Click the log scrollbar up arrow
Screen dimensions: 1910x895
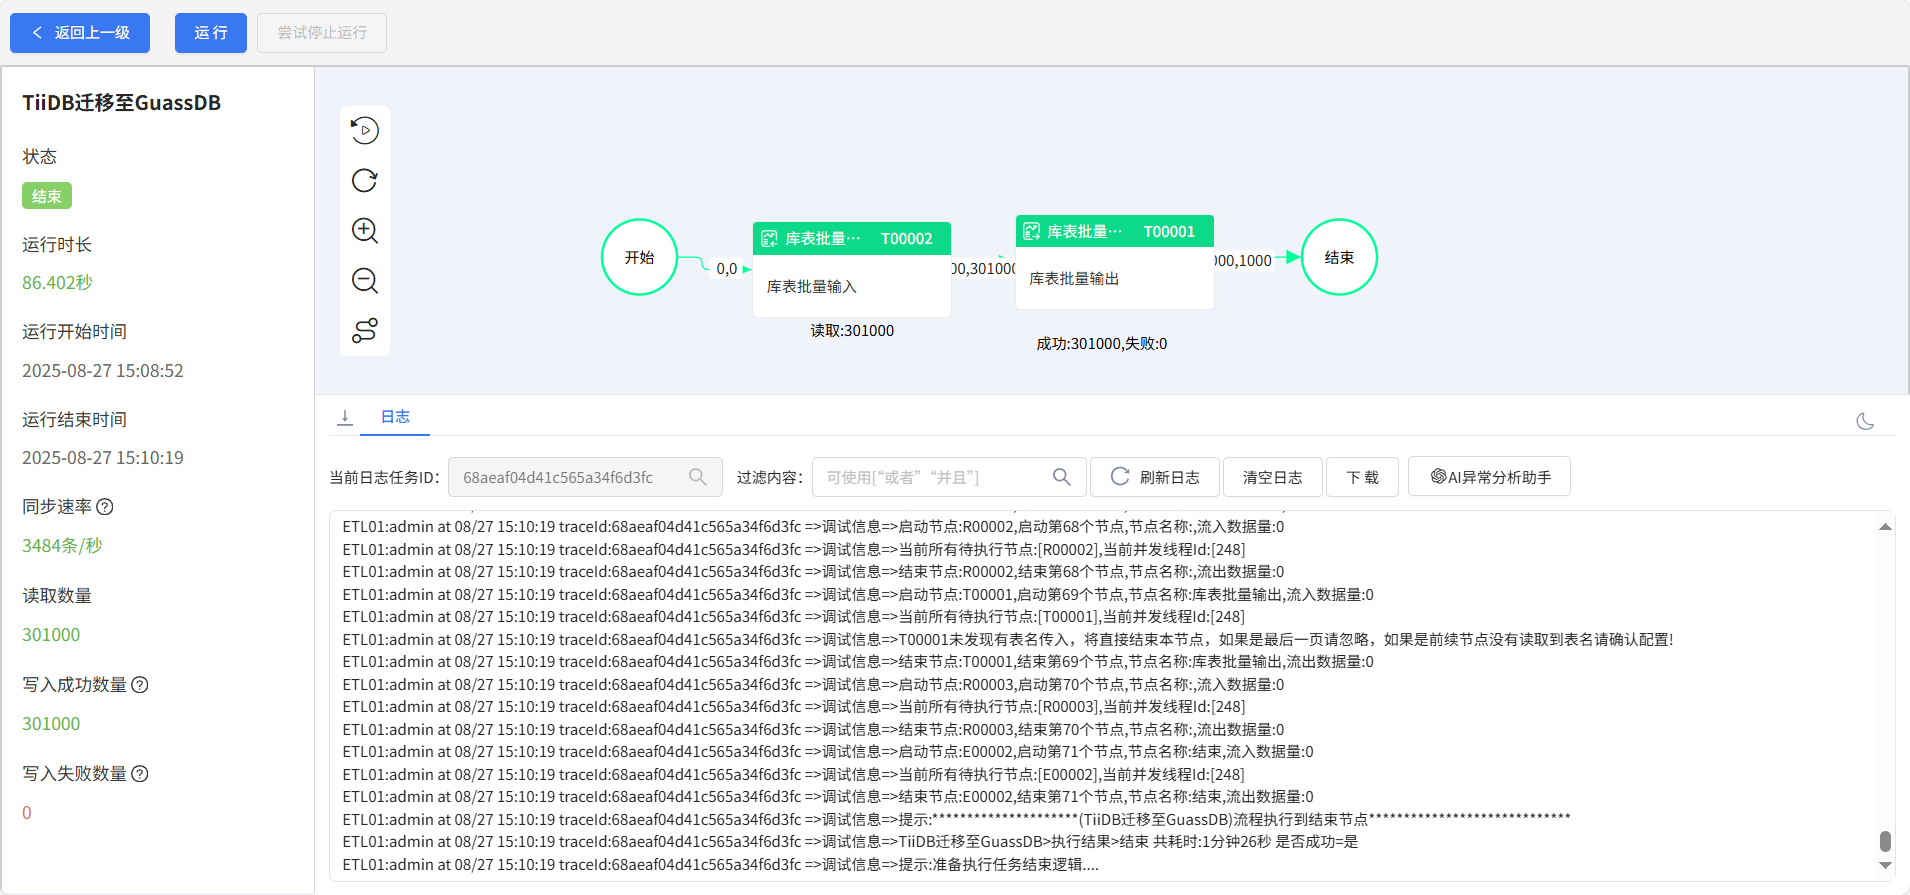click(x=1885, y=527)
